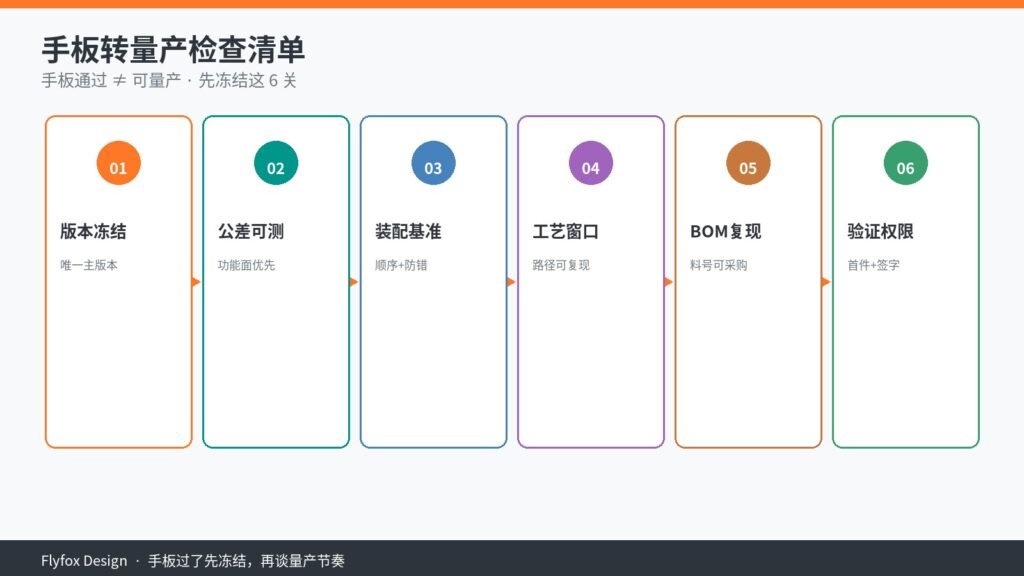Viewport: 1024px width, 576px height.
Task: Click the text 唯一主版本
Action: pos(89,265)
